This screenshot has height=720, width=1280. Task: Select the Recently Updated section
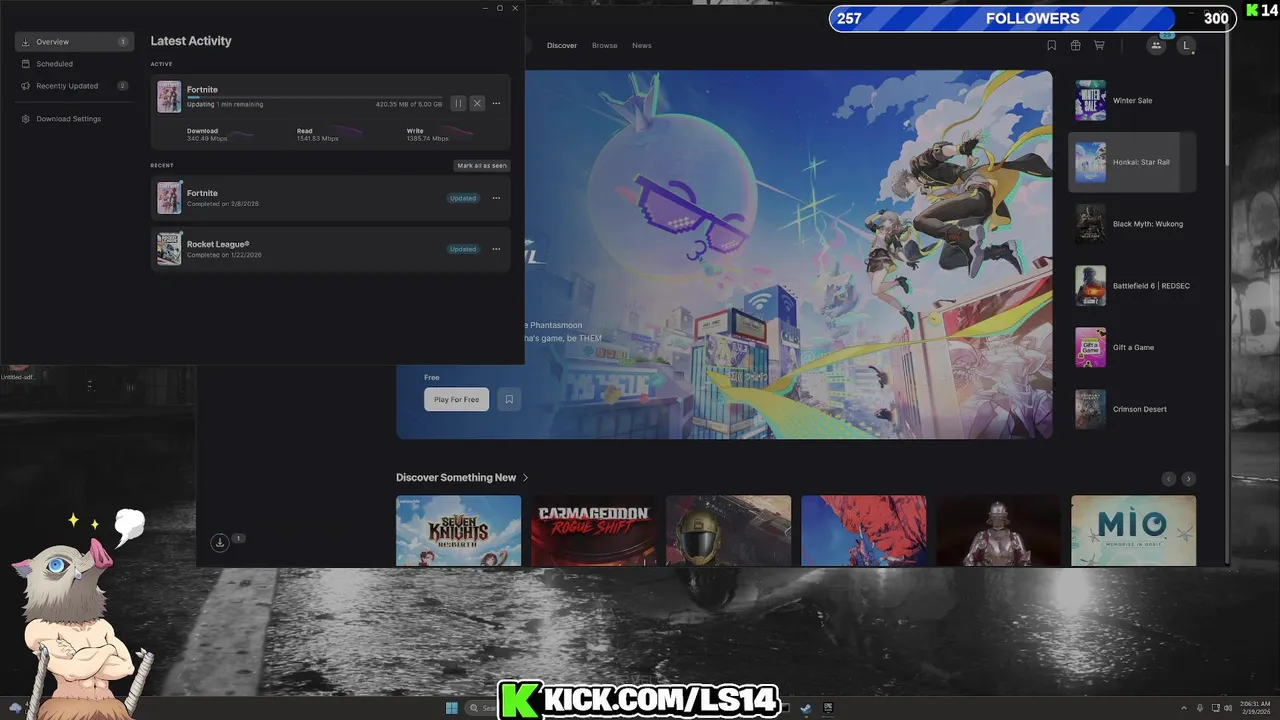pos(74,86)
